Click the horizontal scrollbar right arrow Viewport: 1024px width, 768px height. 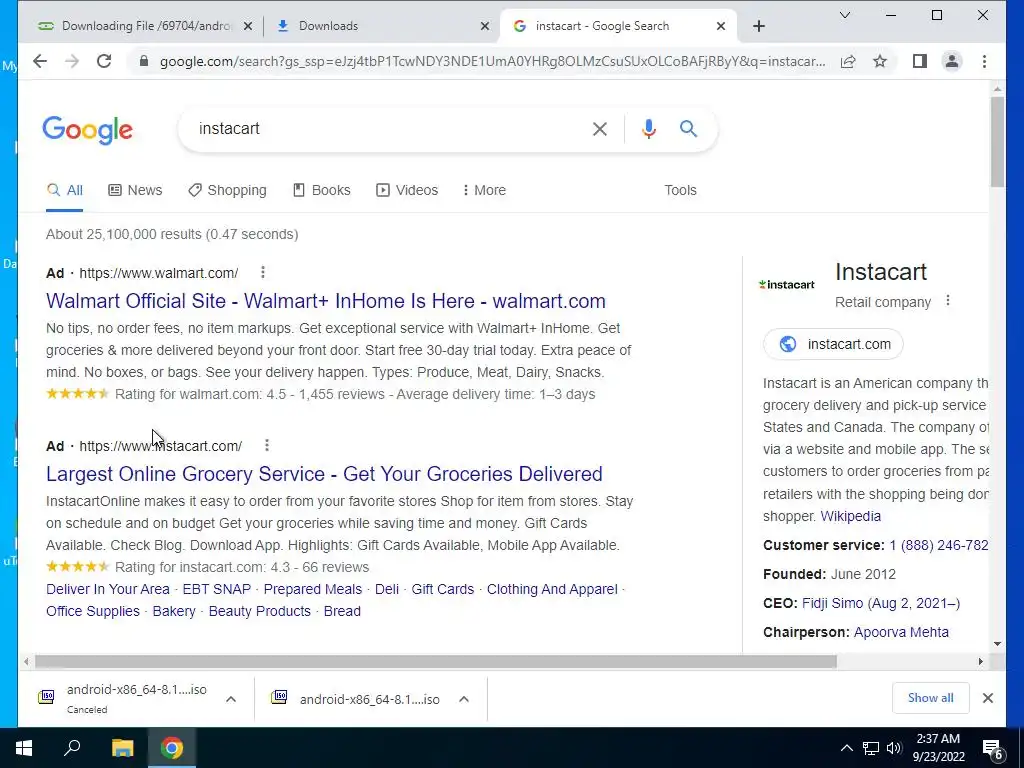[x=980, y=662]
